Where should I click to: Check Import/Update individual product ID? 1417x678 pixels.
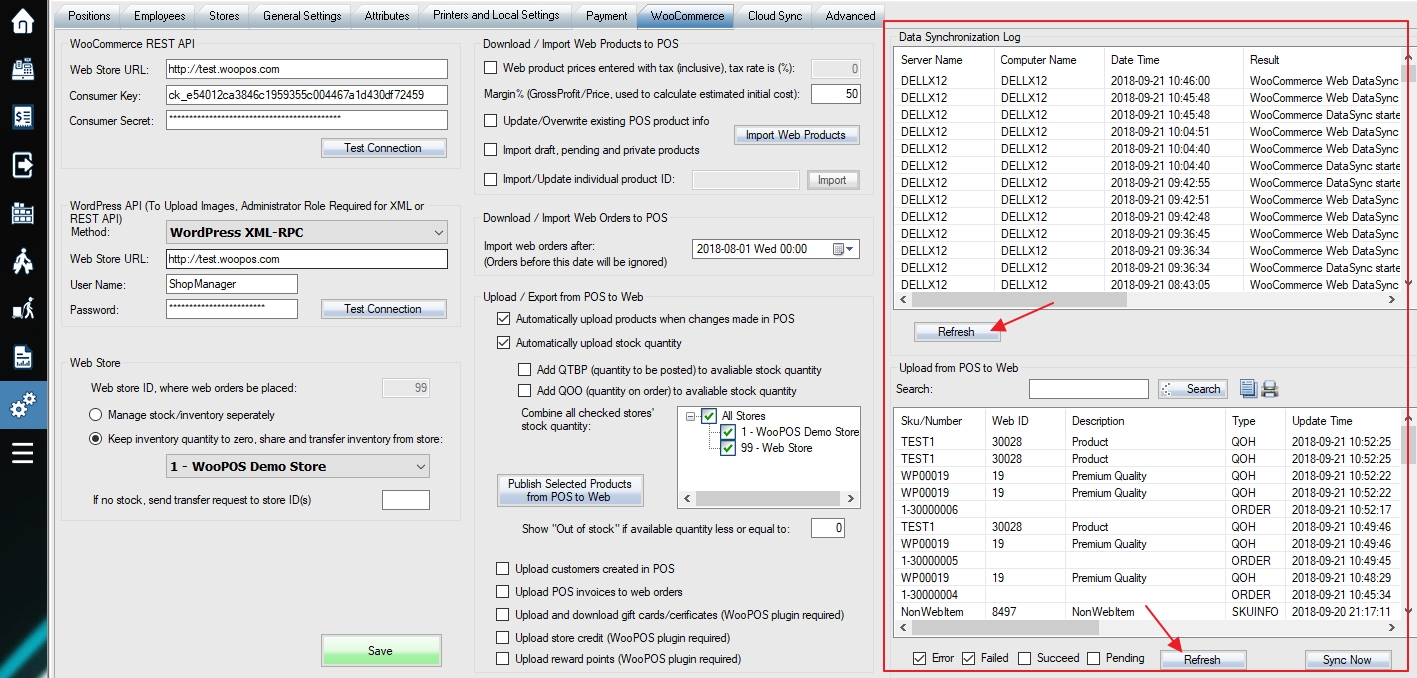tap(490, 179)
